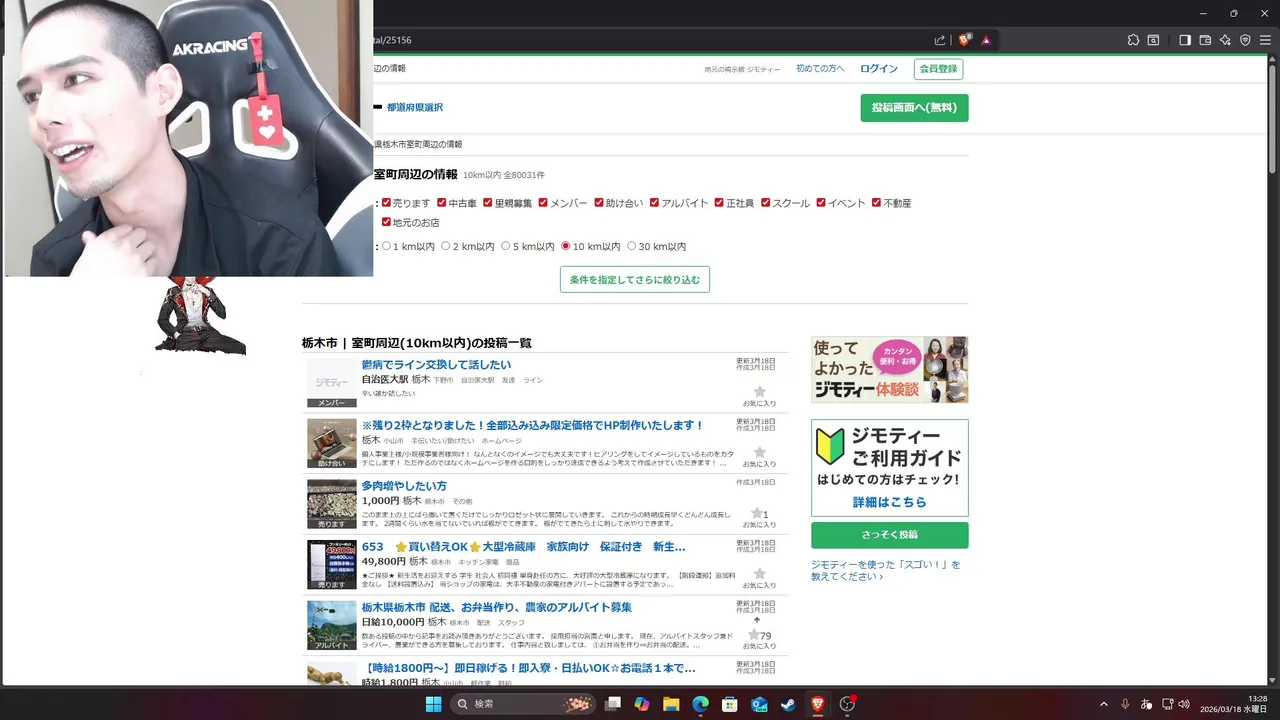This screenshot has height=720, width=1280.
Task: Open 鬱病でライン交換して話したい listing
Action: click(436, 365)
